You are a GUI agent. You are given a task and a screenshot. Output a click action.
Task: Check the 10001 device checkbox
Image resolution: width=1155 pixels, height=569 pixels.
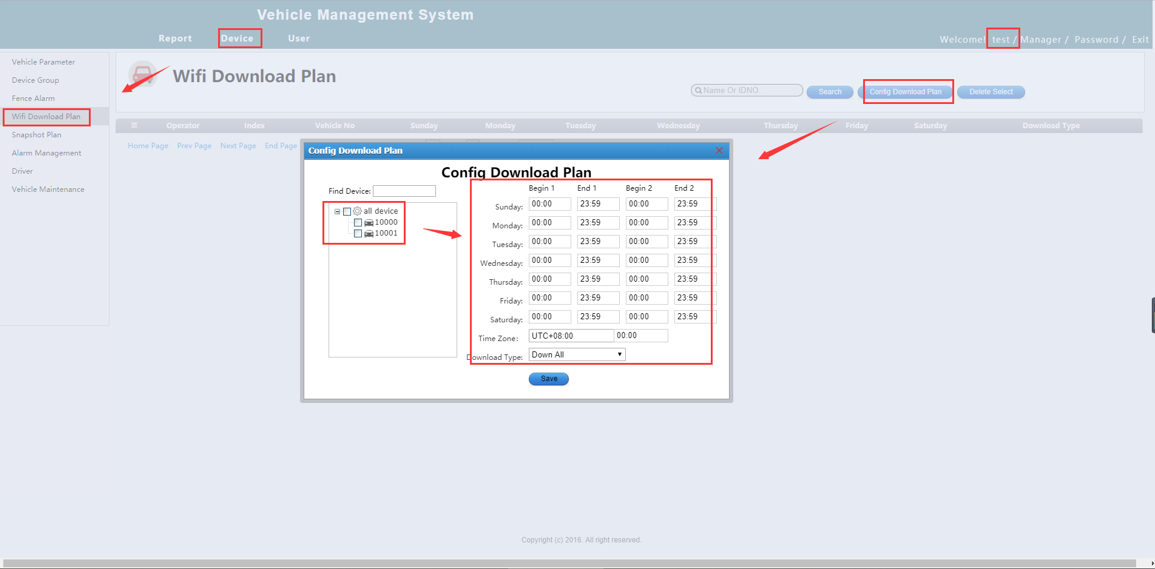[x=358, y=234]
